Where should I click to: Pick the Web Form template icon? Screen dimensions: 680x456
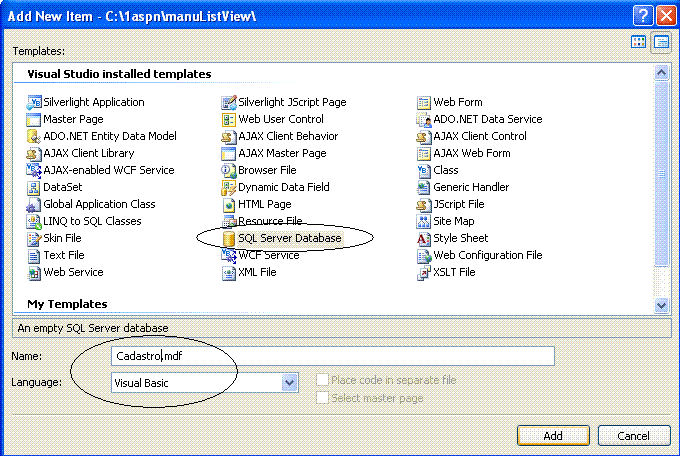coord(423,102)
